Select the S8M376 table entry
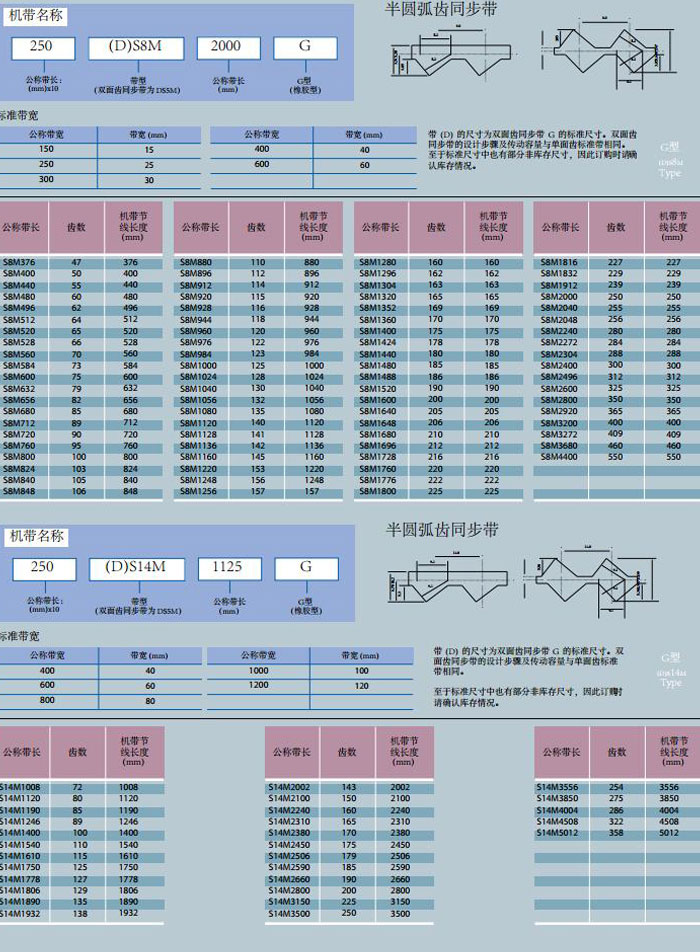The width and height of the screenshot is (700, 952). point(19,262)
